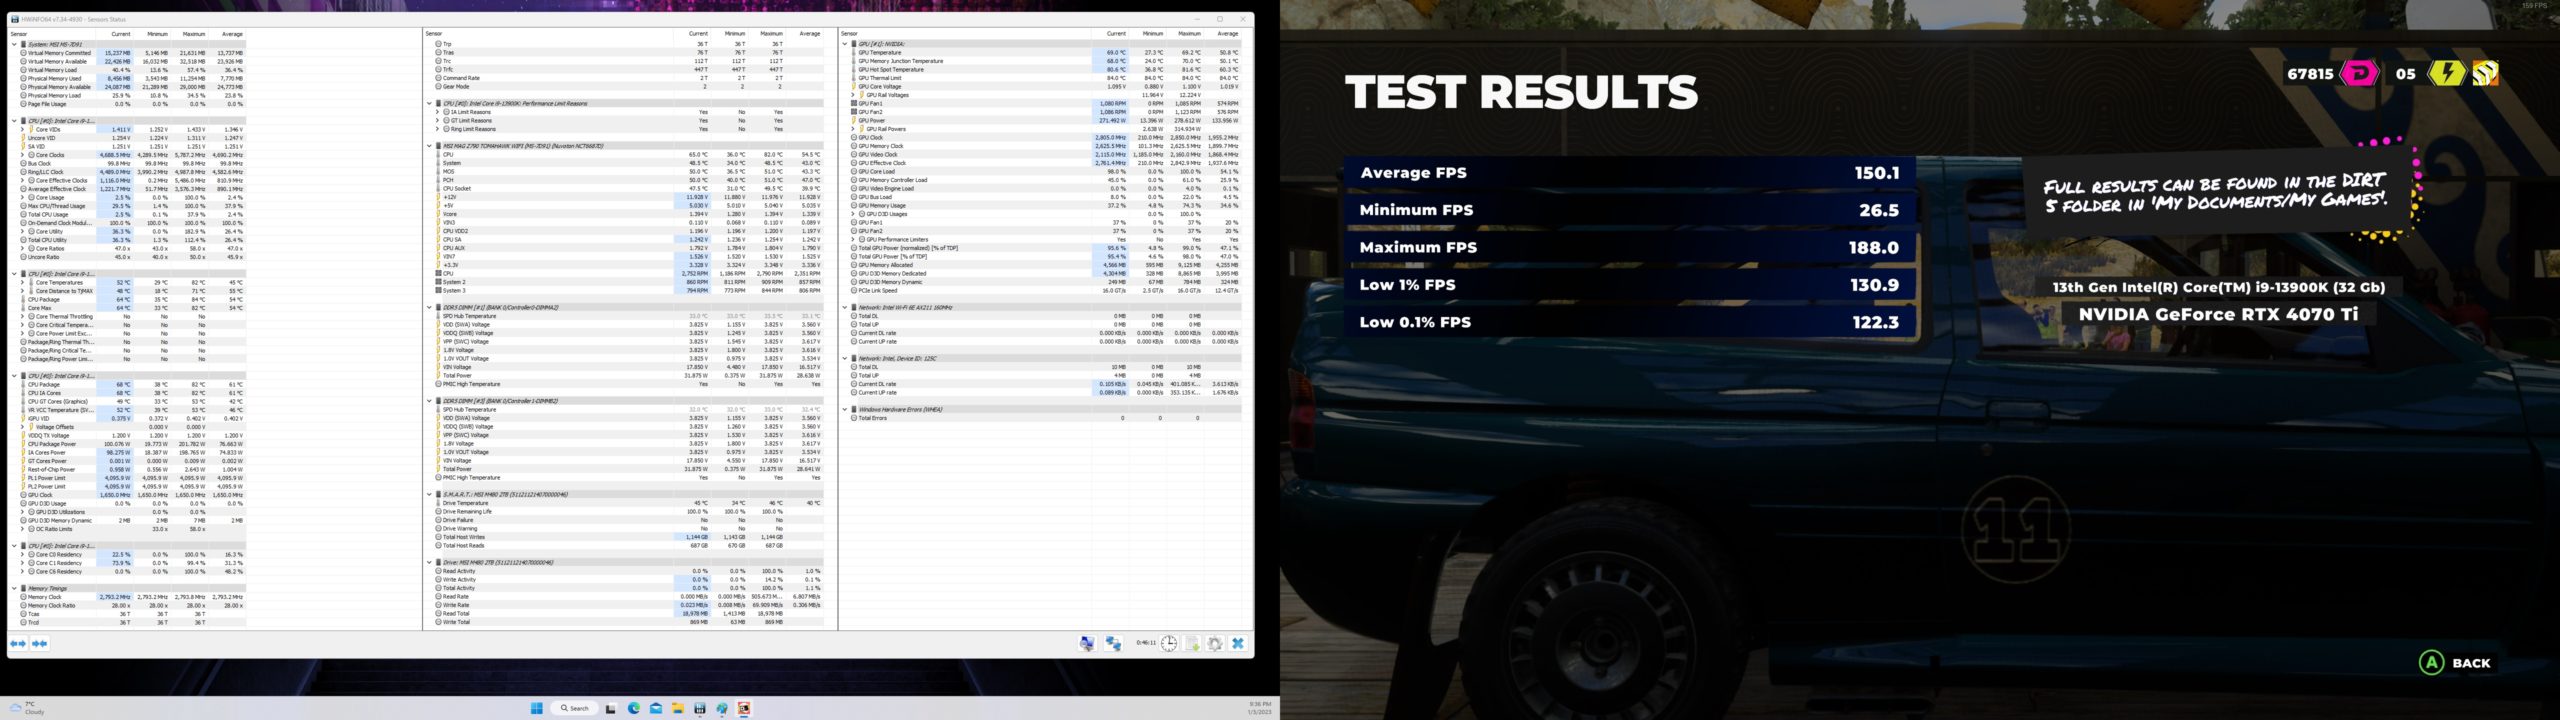The height and width of the screenshot is (720, 2560).
Task: Open Task View from the taskbar
Action: click(611, 708)
